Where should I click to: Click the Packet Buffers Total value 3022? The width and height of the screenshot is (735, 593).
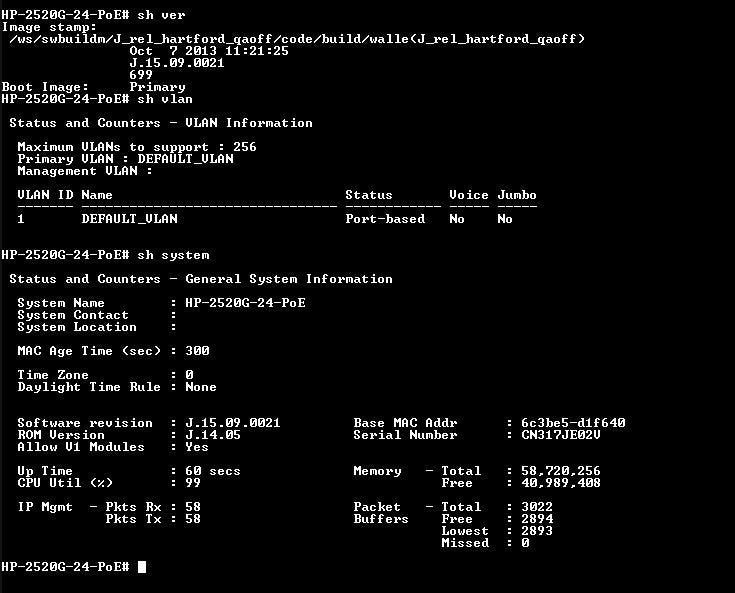[x=537, y=507]
